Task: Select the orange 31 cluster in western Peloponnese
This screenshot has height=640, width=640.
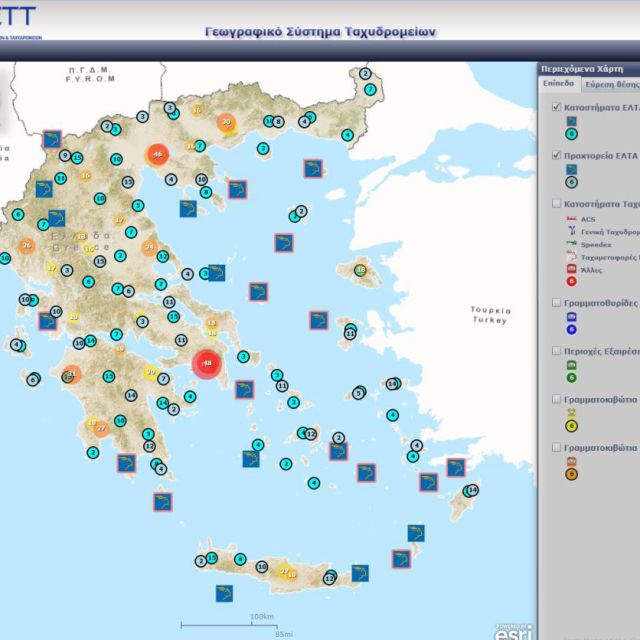Action: click(71, 374)
